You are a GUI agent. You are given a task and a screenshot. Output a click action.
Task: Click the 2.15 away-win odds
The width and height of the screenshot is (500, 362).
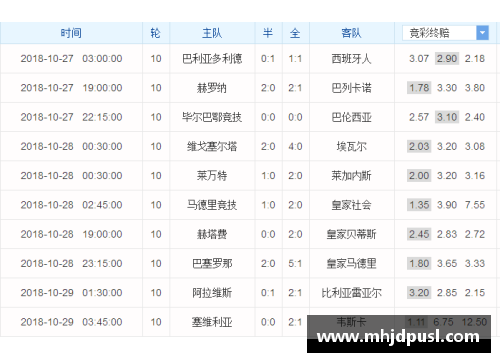coord(475,293)
